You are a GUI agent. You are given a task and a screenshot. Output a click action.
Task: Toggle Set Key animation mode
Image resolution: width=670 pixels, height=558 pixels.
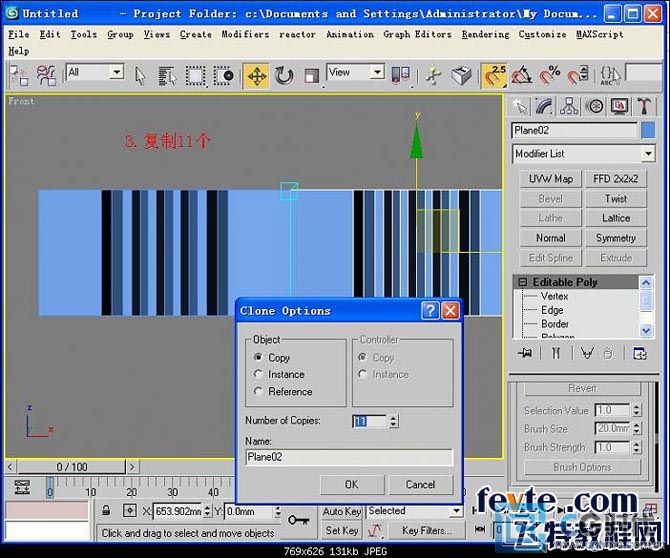click(341, 531)
